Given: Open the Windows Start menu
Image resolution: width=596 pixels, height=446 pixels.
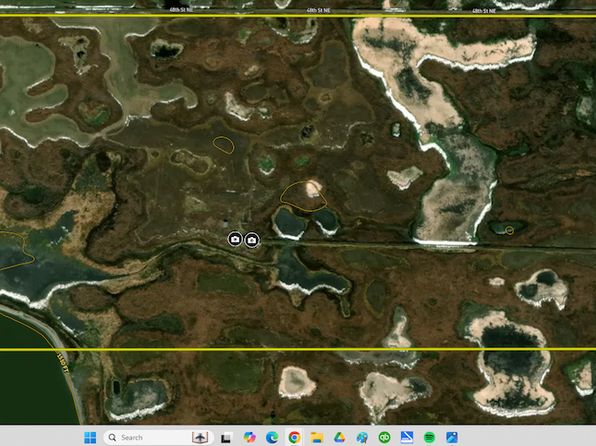Looking at the screenshot, I should 90,437.
